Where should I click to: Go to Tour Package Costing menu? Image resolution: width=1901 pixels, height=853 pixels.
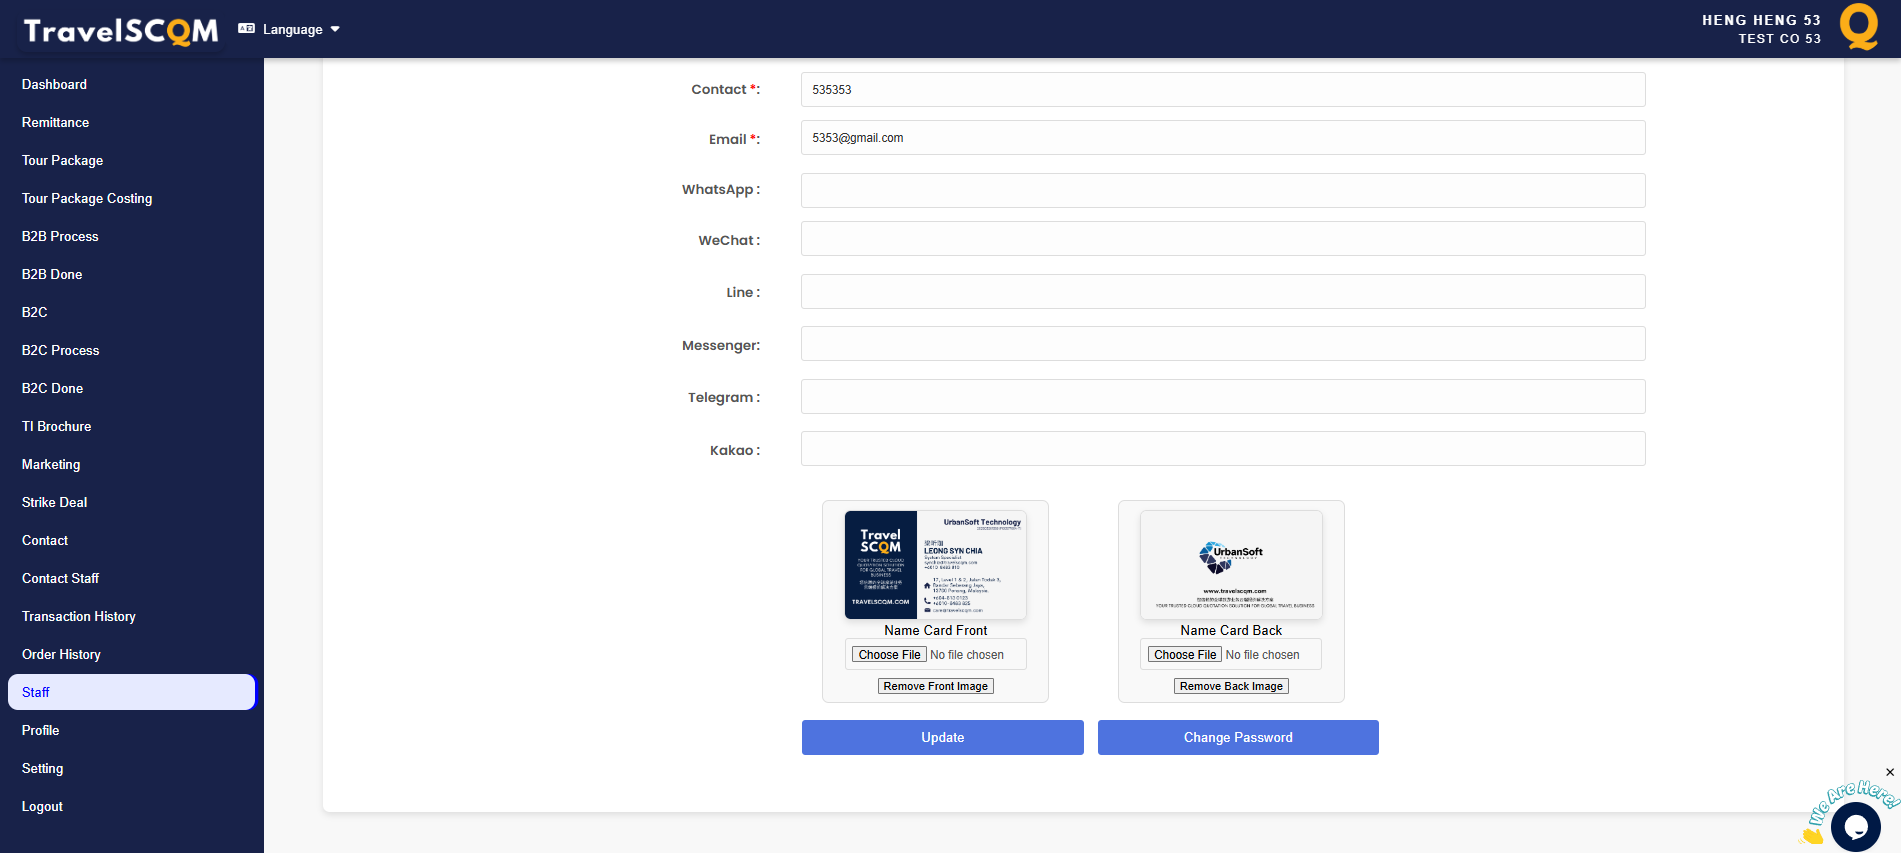tap(87, 199)
